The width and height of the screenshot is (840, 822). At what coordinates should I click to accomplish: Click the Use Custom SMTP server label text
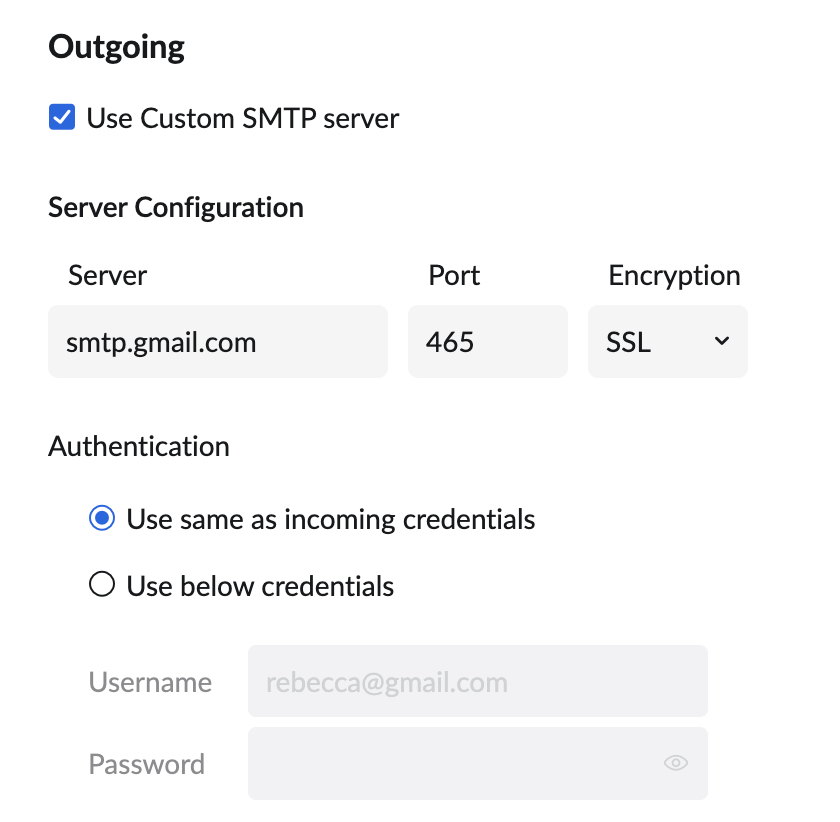[243, 118]
